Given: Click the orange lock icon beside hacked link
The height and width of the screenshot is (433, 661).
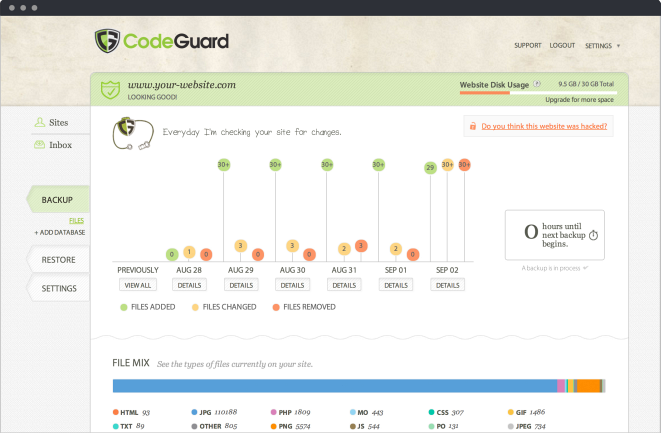Looking at the screenshot, I should (473, 126).
